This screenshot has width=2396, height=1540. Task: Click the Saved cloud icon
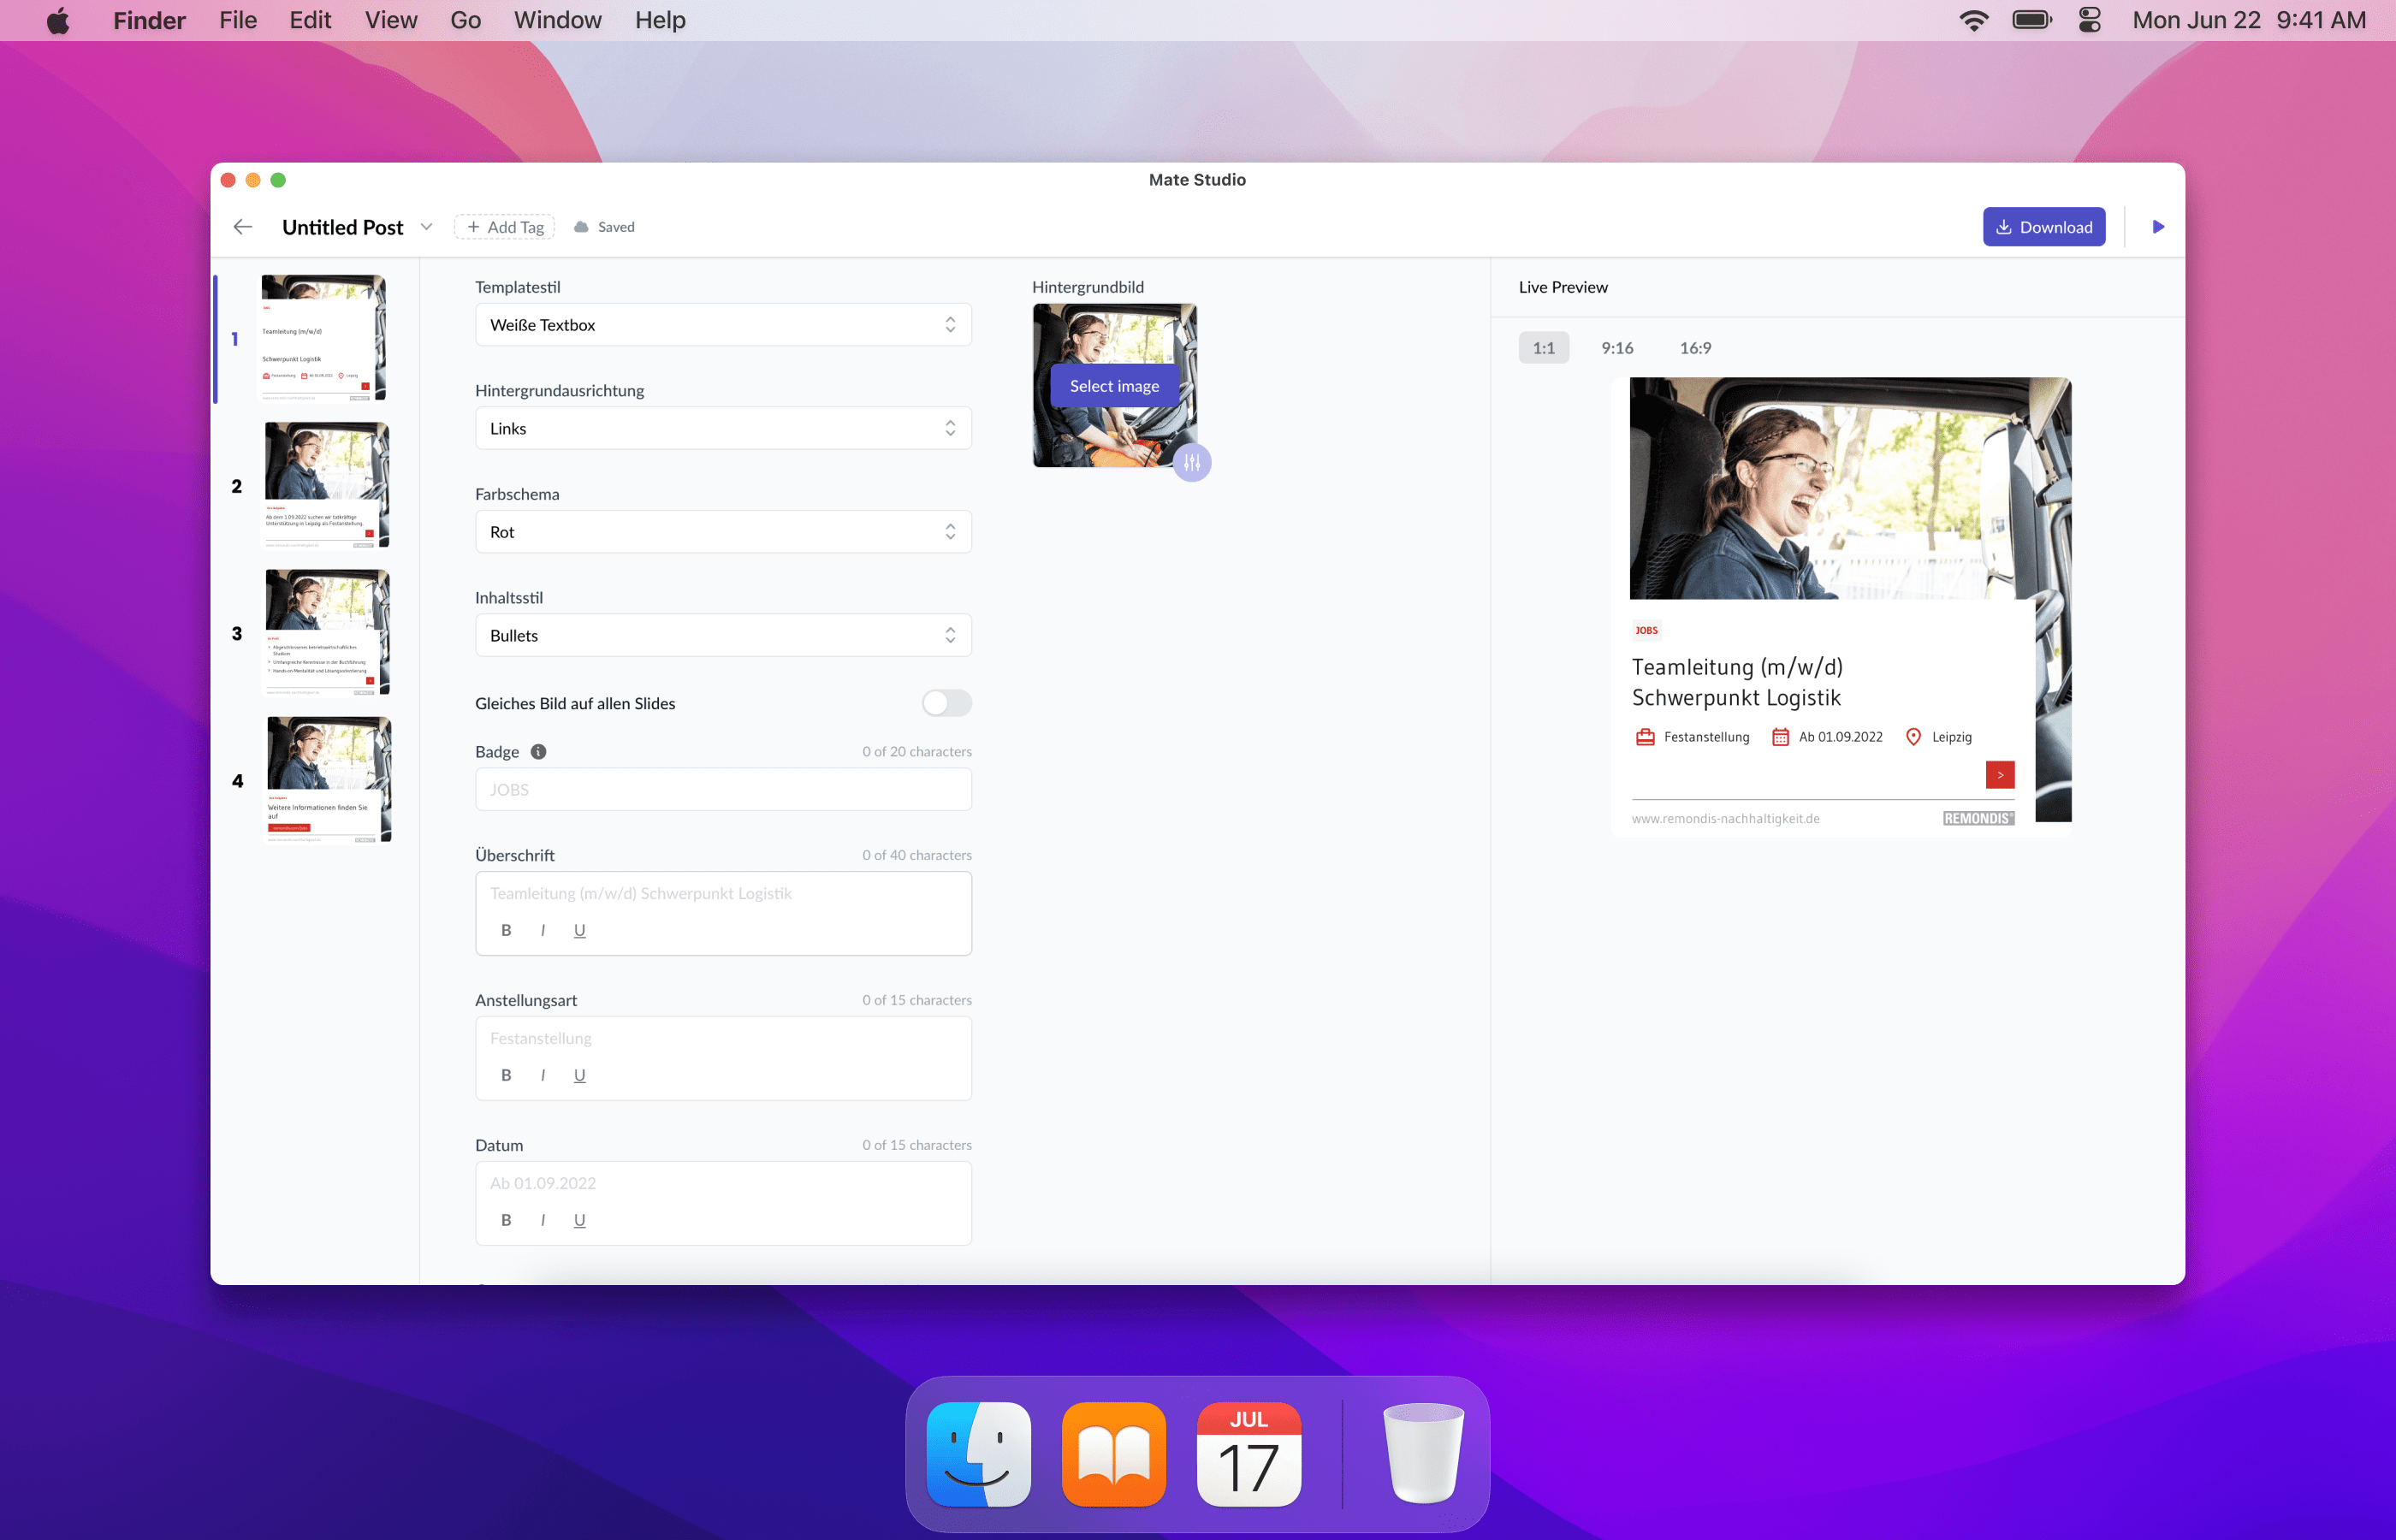[581, 227]
